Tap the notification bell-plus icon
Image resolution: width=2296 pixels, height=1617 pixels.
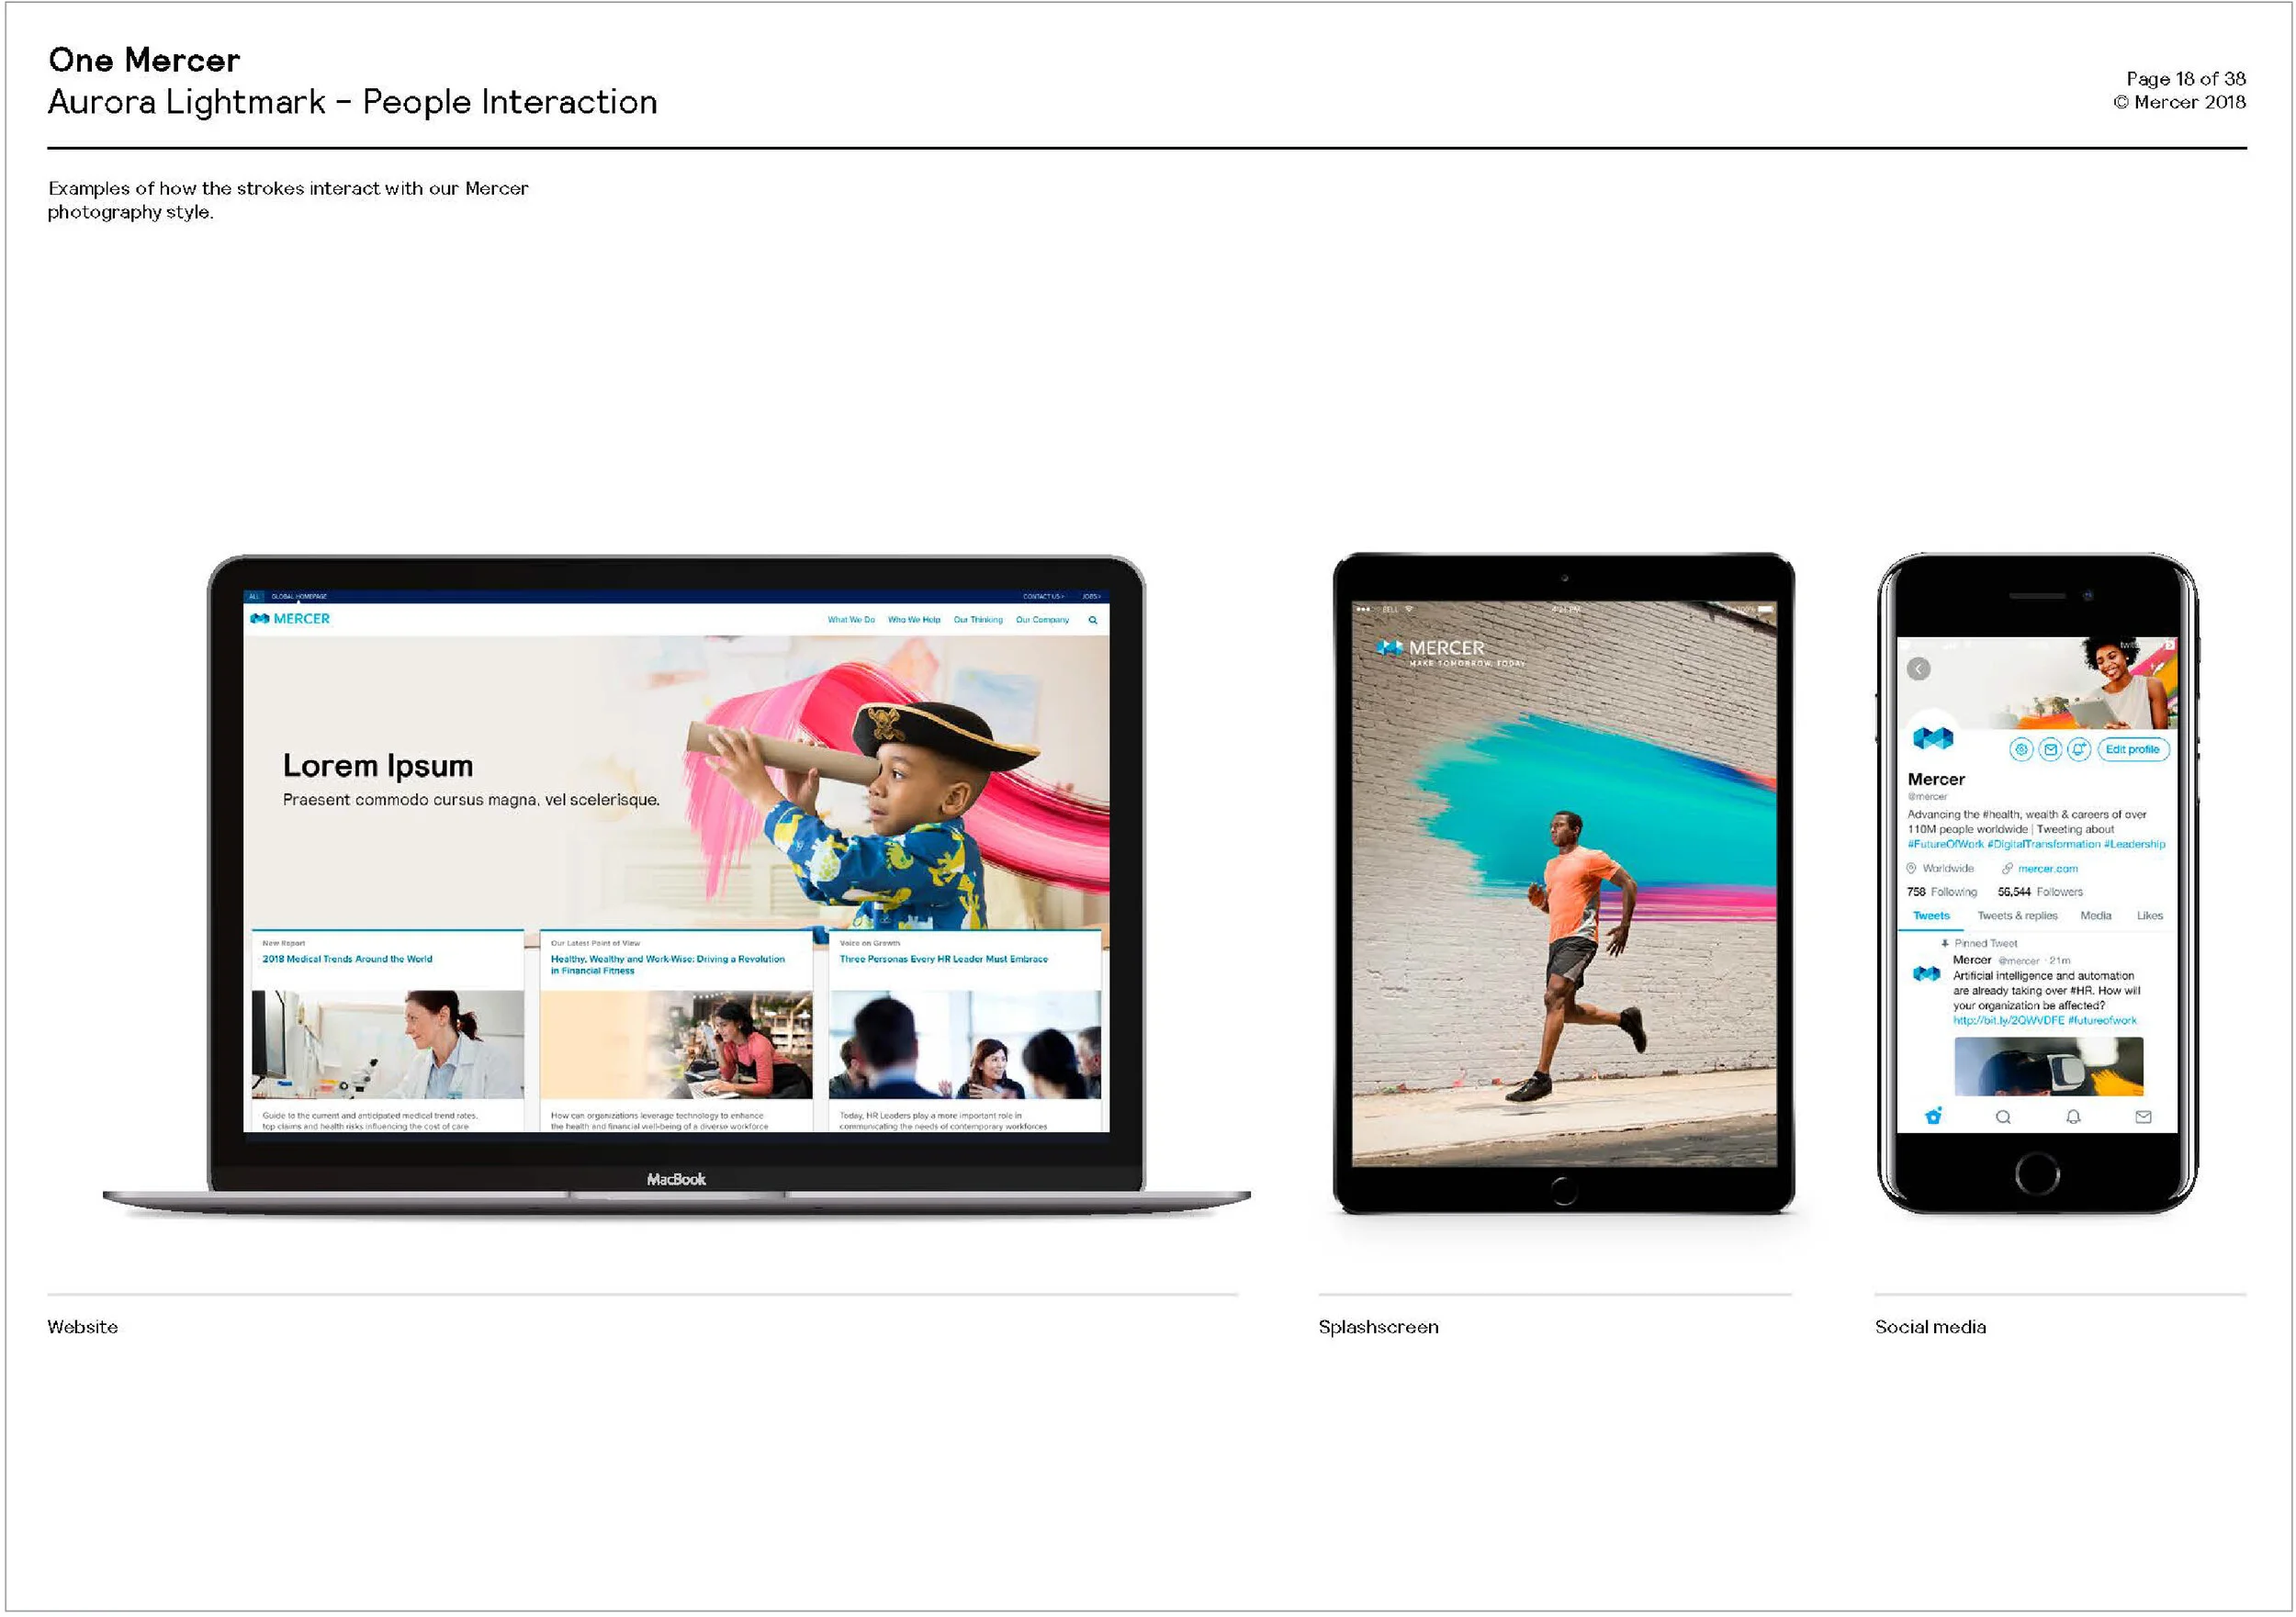tap(2079, 750)
